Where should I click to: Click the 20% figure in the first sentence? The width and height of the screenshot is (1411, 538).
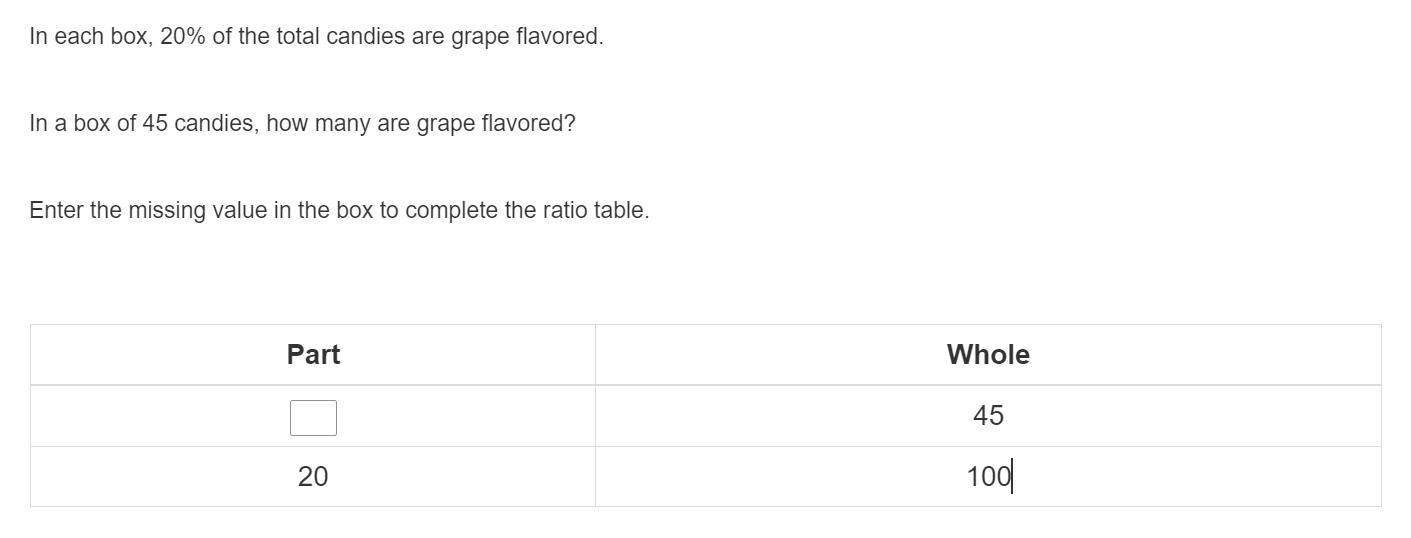click(182, 37)
